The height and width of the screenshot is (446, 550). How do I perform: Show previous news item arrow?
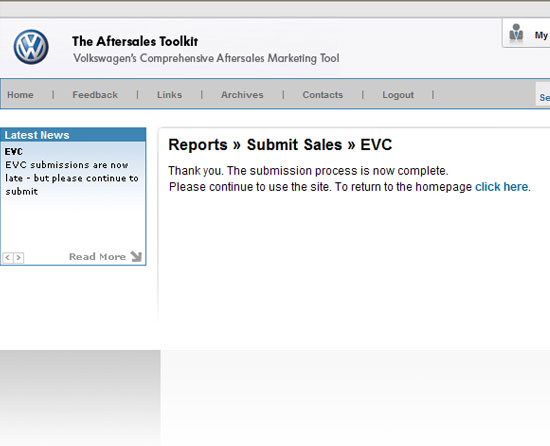pyautogui.click(x=7, y=258)
